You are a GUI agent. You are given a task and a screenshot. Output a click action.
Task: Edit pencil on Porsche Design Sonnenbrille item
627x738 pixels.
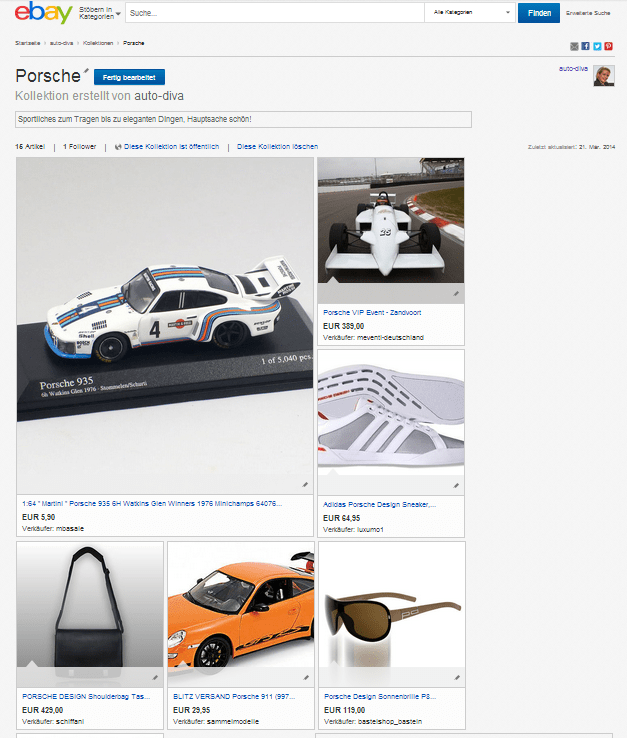pyautogui.click(x=457, y=677)
